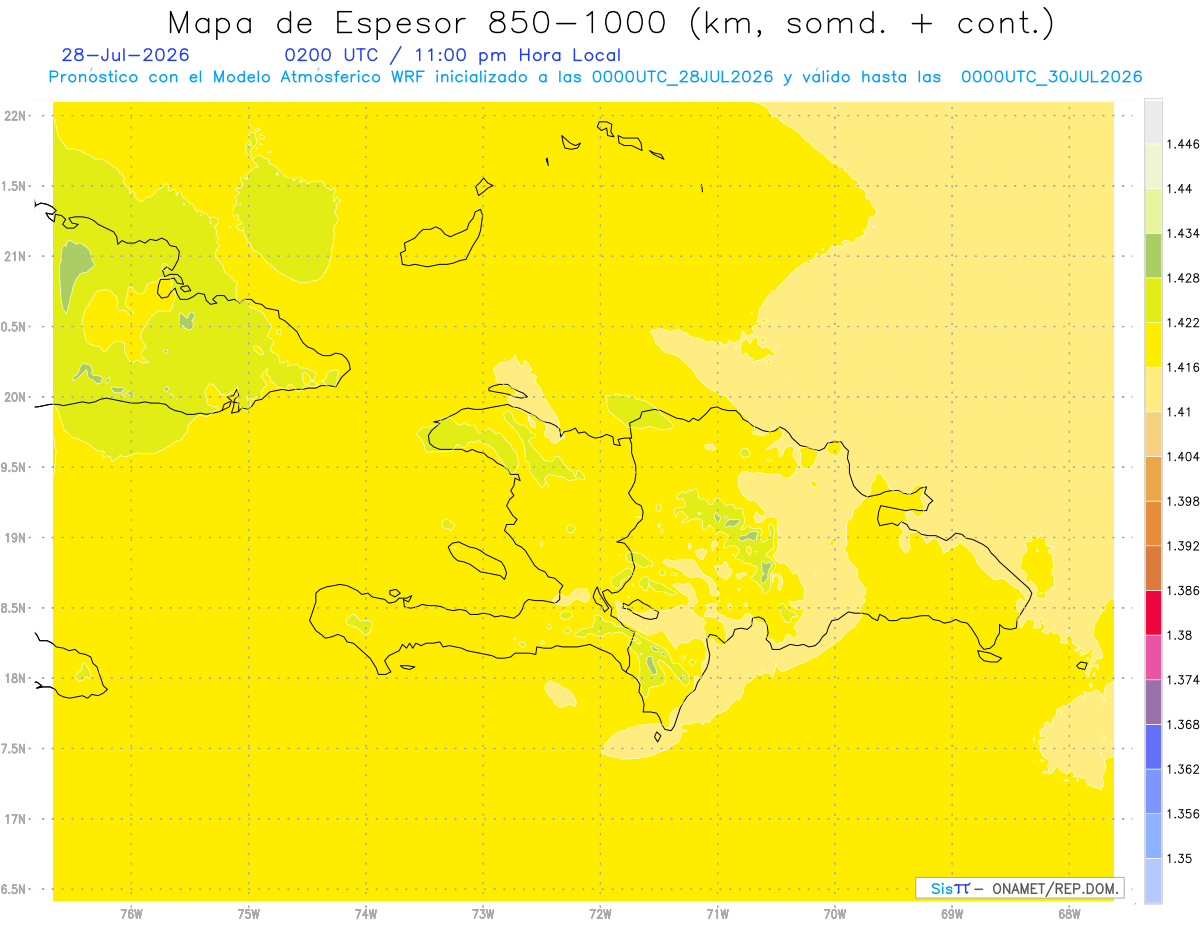The height and width of the screenshot is (927, 1200).
Task: Click the '20N' latitude label
Action: tap(17, 397)
